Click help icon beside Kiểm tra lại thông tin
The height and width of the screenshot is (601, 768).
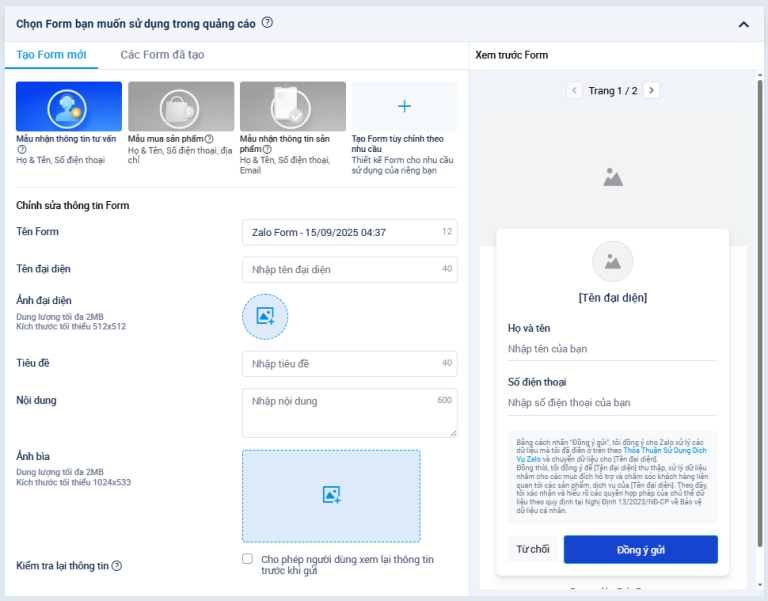coord(117,566)
